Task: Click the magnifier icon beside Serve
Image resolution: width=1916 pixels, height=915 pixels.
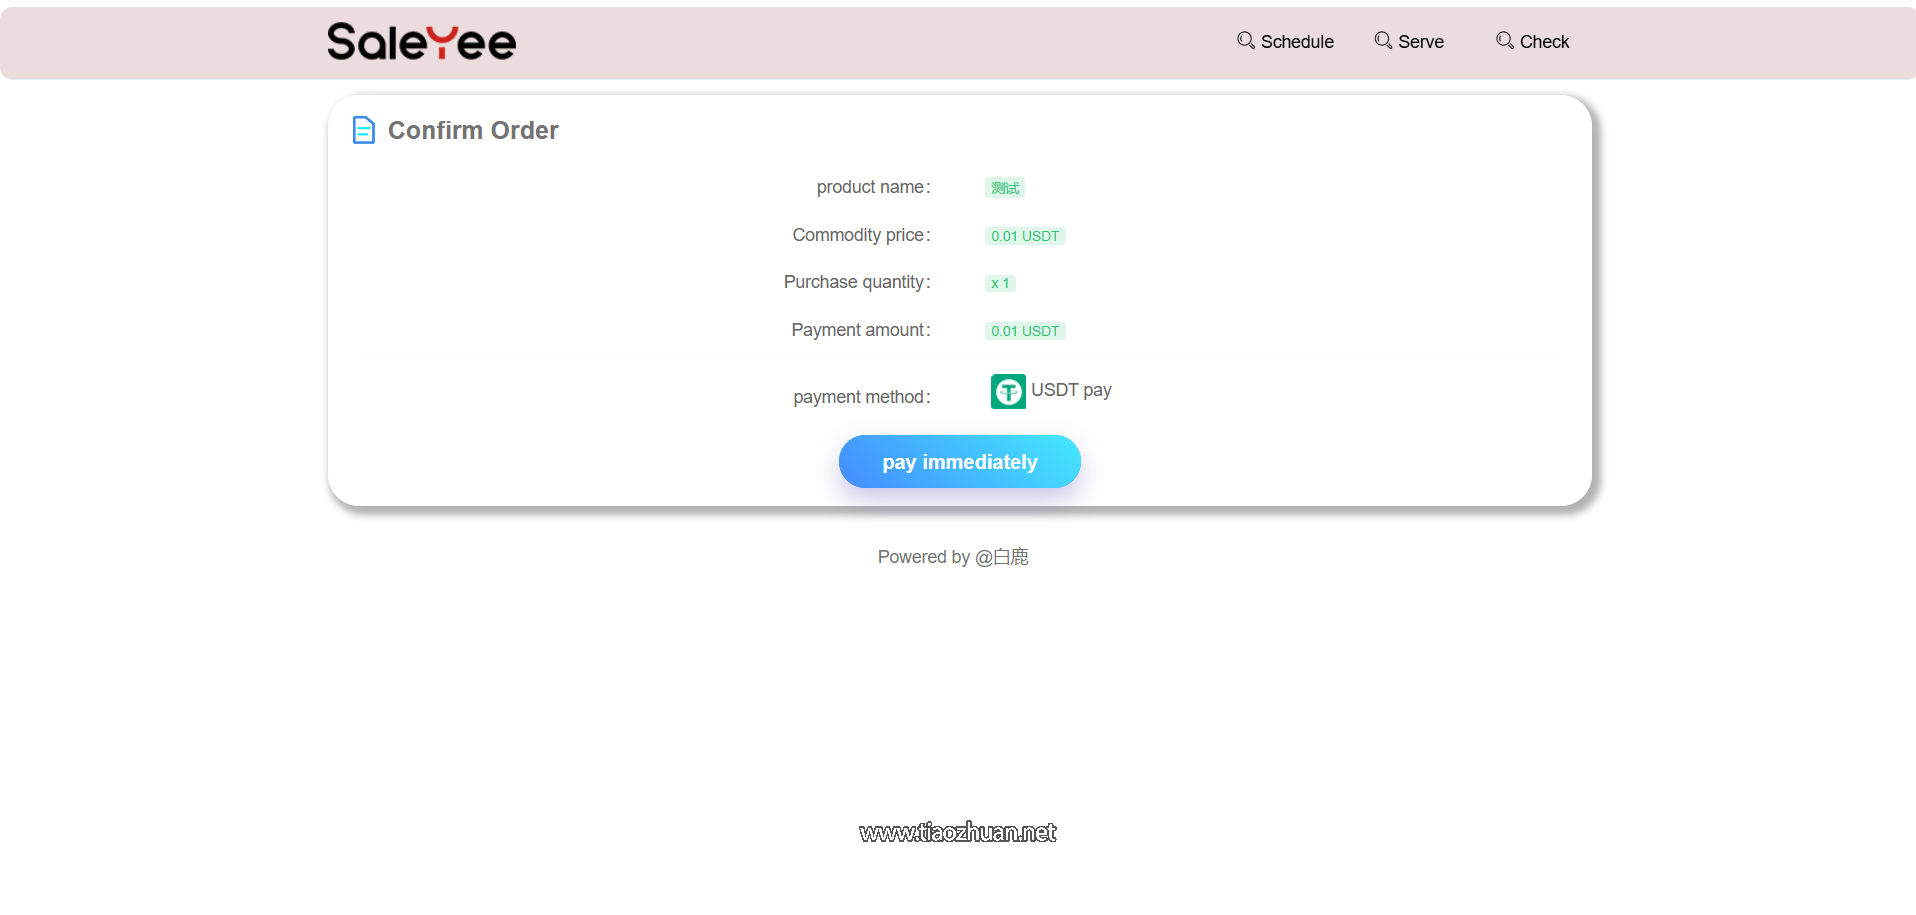Action: point(1383,40)
